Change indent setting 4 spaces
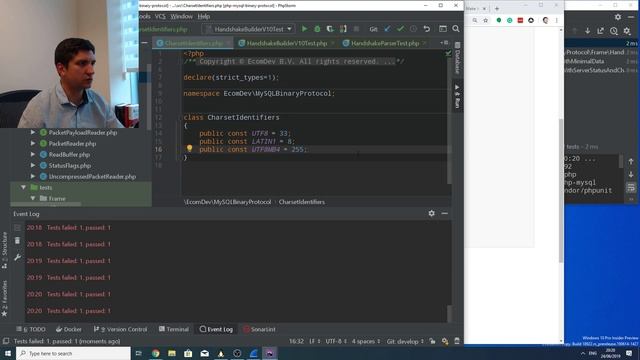This screenshot has height=360, width=640. (366, 341)
